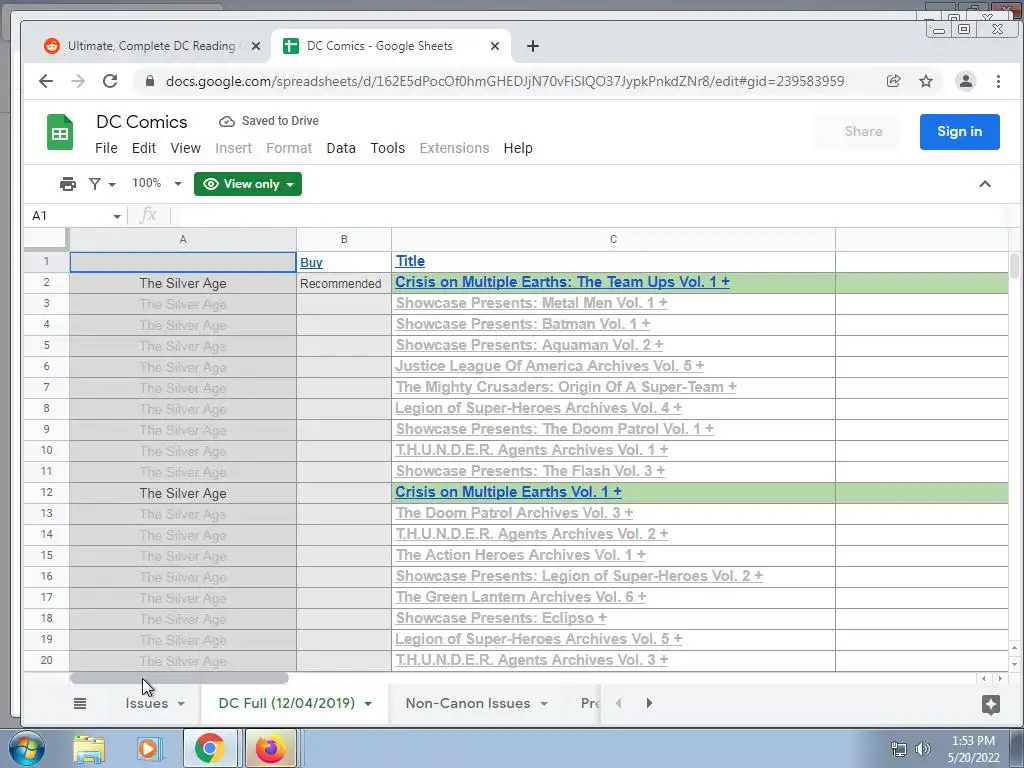Switch to the Issues sheet tab
The width and height of the screenshot is (1024, 768).
(x=146, y=703)
